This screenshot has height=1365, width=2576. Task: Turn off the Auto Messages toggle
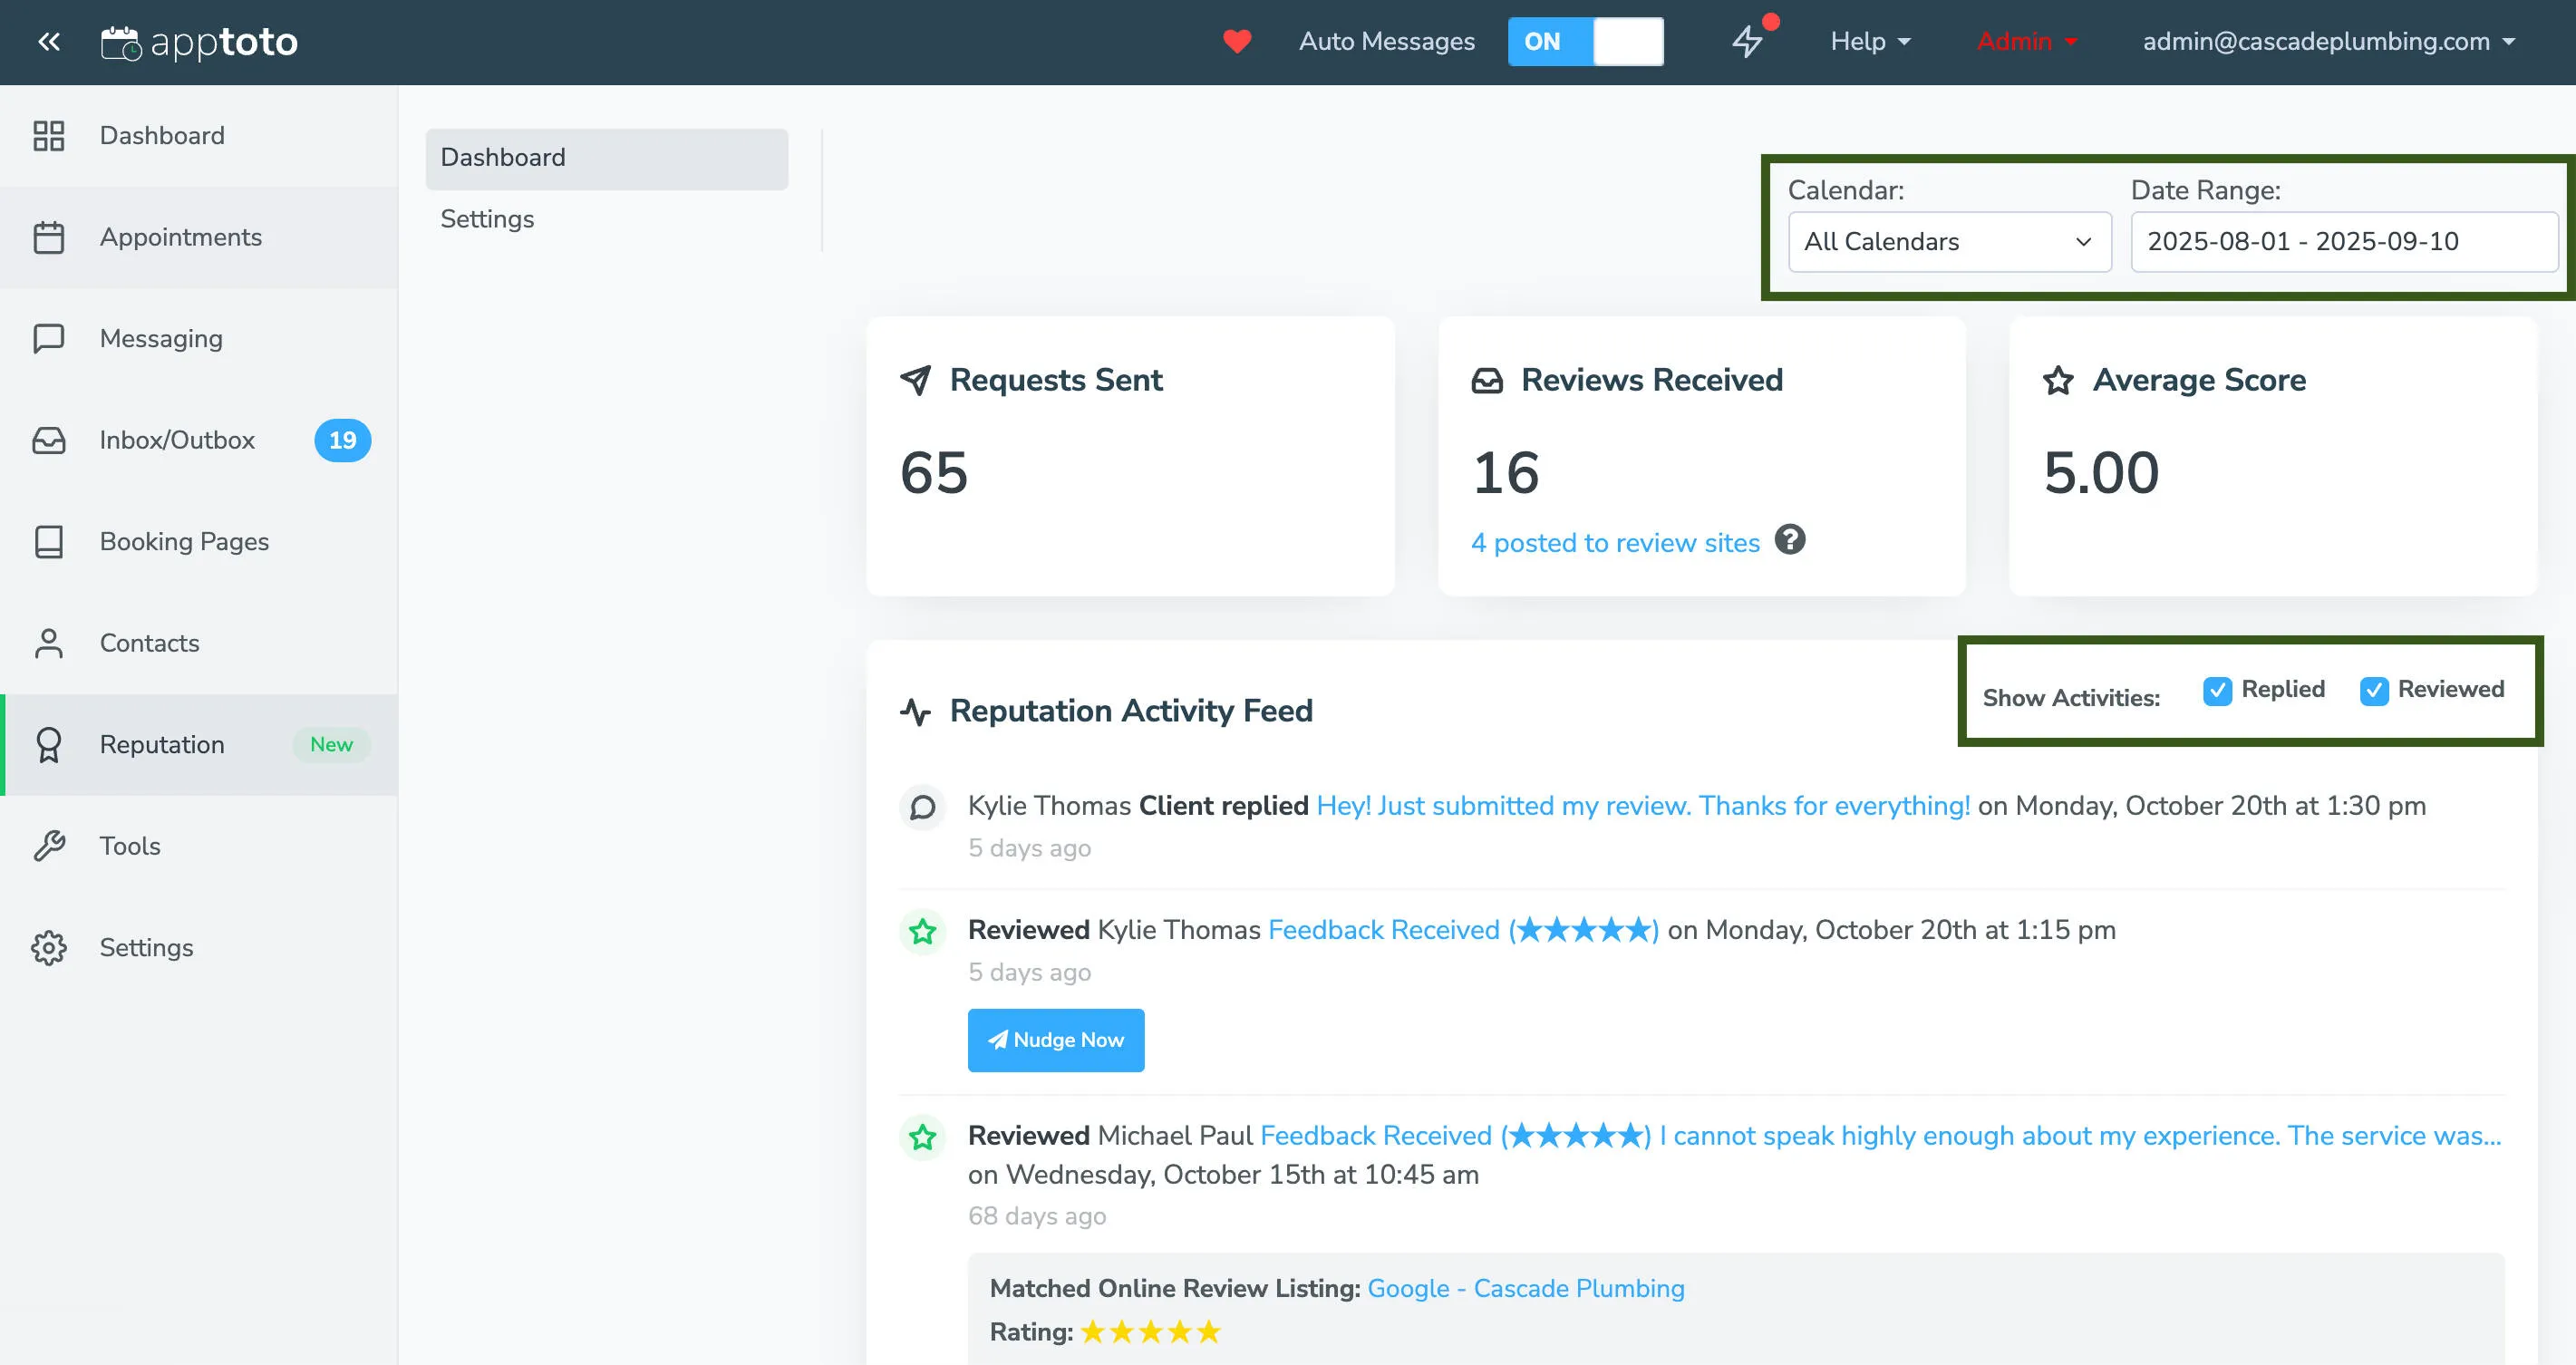[1585, 42]
